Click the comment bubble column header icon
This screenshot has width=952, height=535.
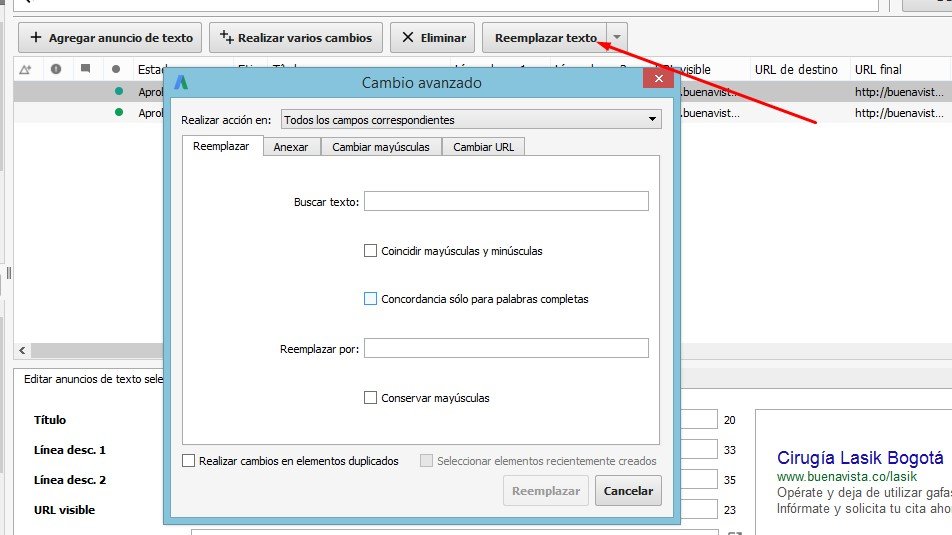(x=86, y=69)
